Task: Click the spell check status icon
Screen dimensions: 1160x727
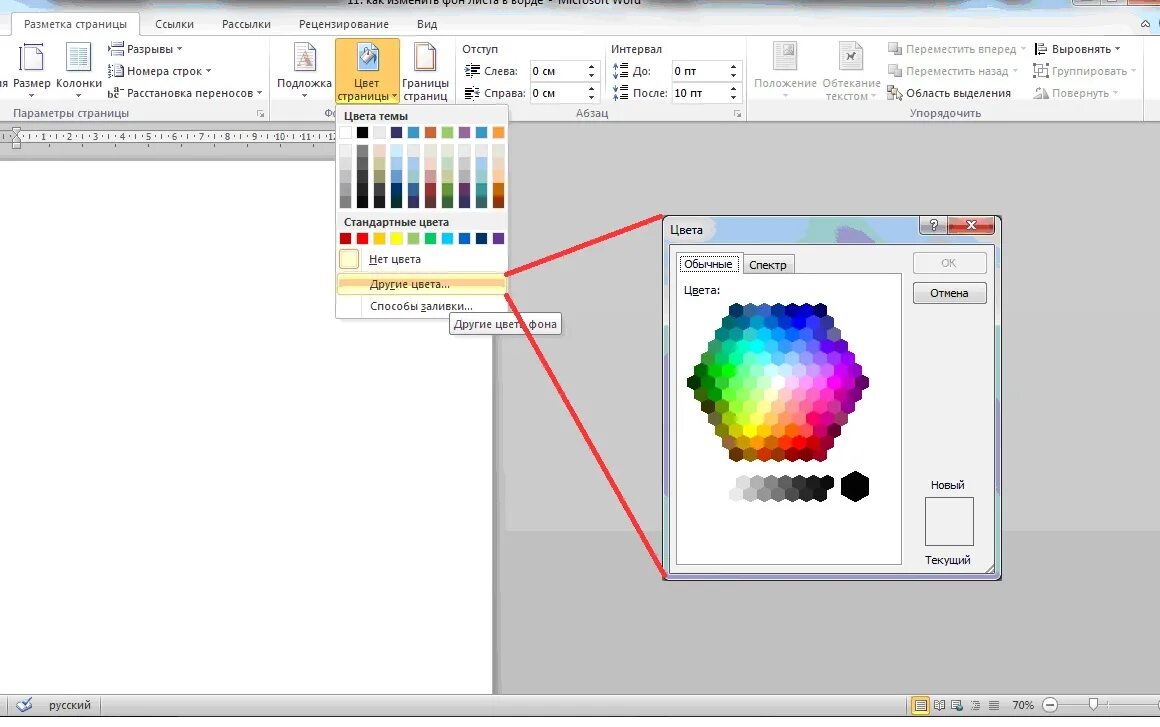Action: pos(24,705)
